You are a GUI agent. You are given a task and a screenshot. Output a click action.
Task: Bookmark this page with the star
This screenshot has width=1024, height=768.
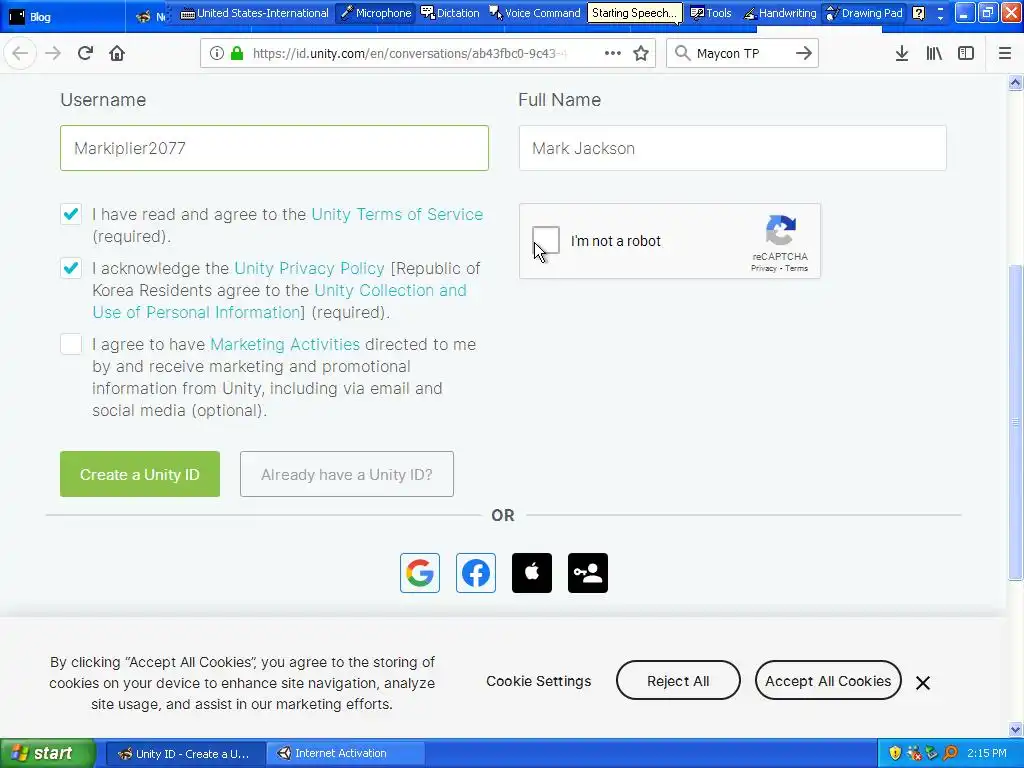(641, 53)
